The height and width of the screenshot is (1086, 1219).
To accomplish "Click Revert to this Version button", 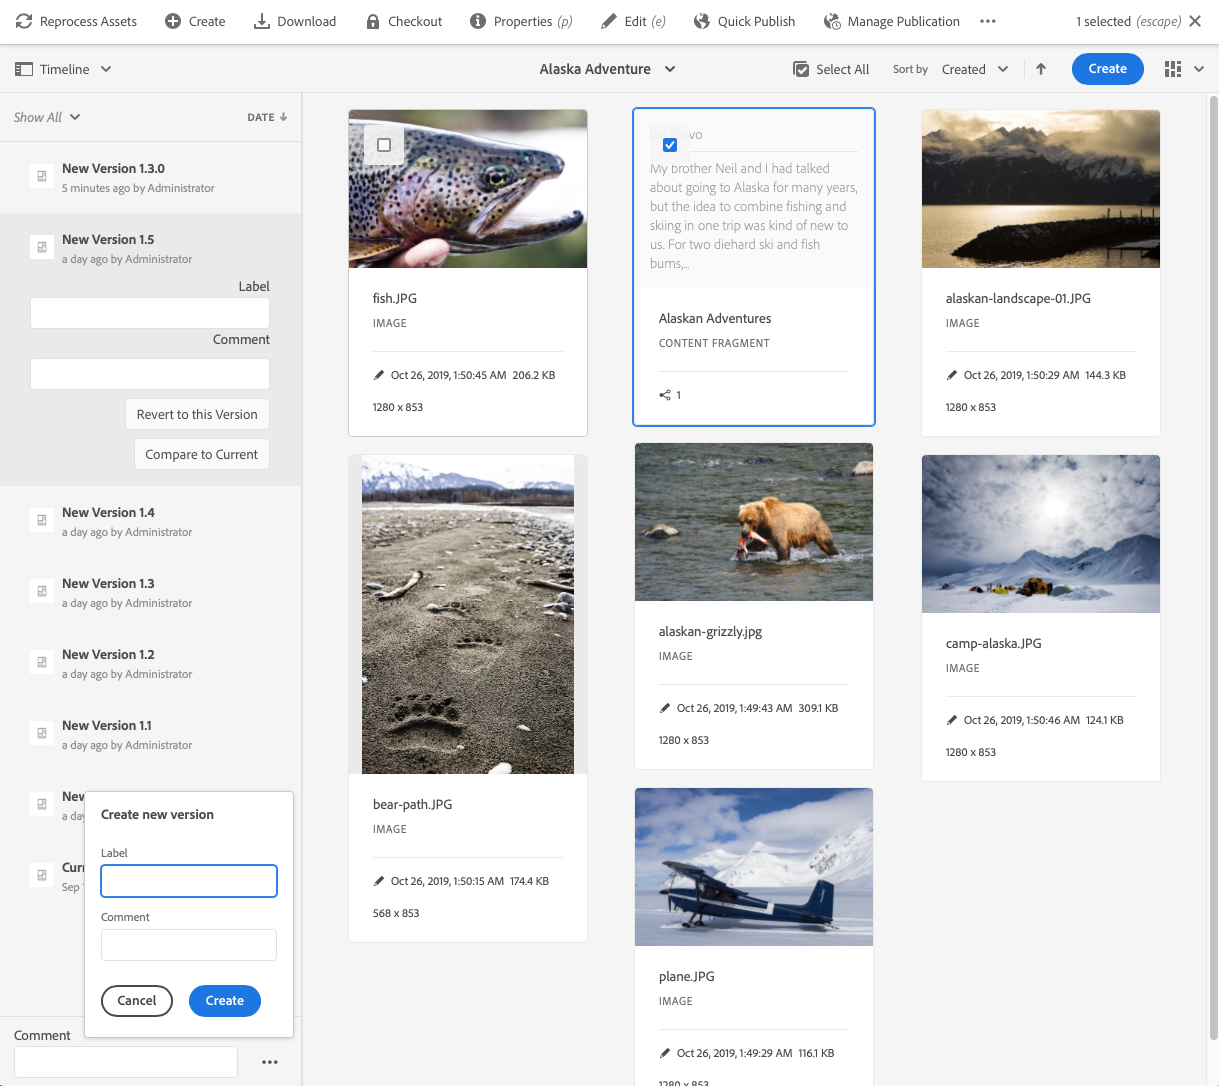I will (x=197, y=414).
